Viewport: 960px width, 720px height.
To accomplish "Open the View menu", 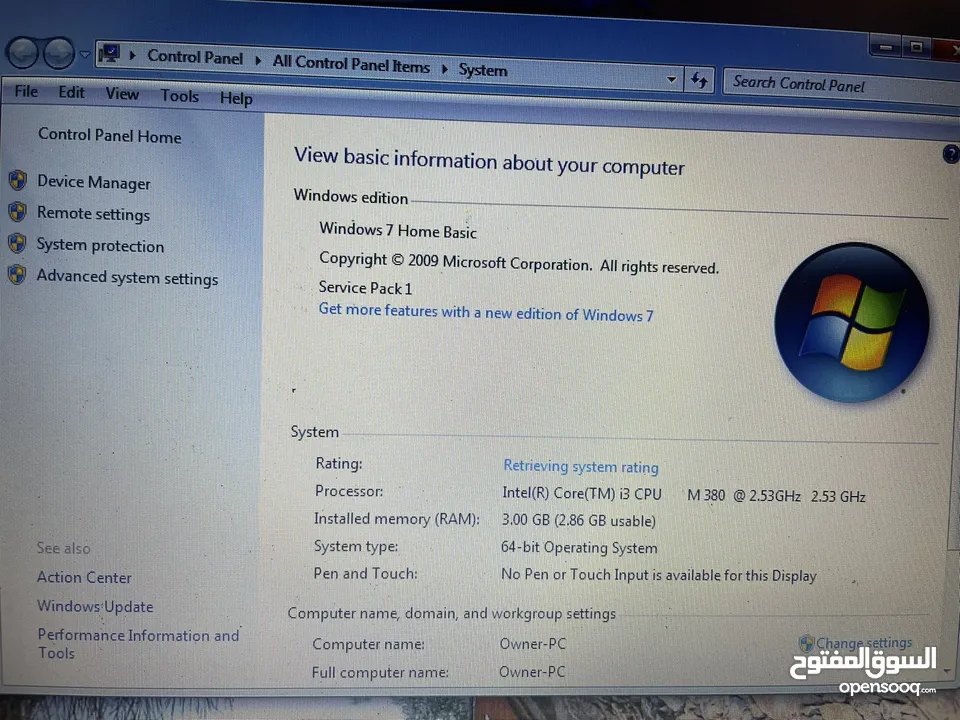I will [122, 94].
